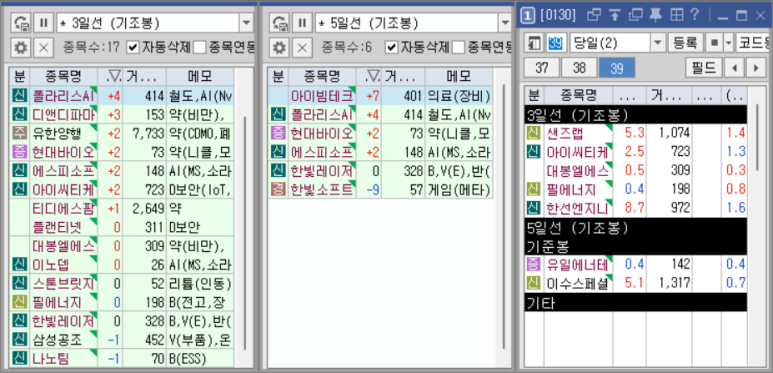Click the black square color button in the 0130 window
Screen dimensions: 773x373
(714, 43)
